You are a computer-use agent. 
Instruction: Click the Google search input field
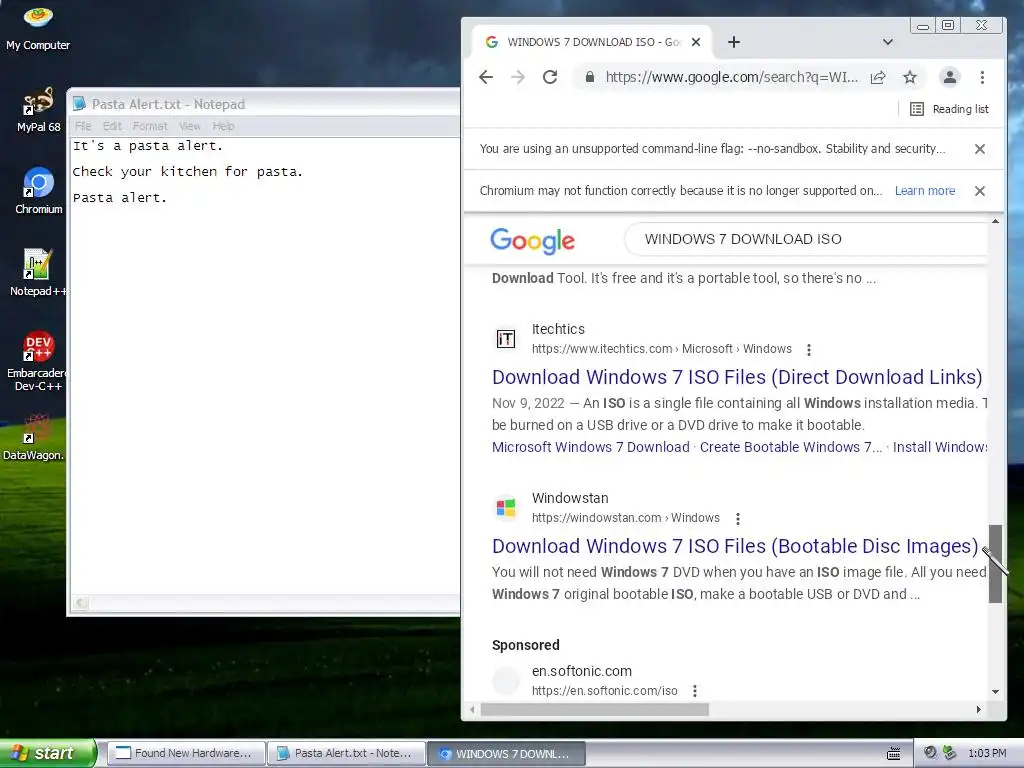[x=806, y=239]
